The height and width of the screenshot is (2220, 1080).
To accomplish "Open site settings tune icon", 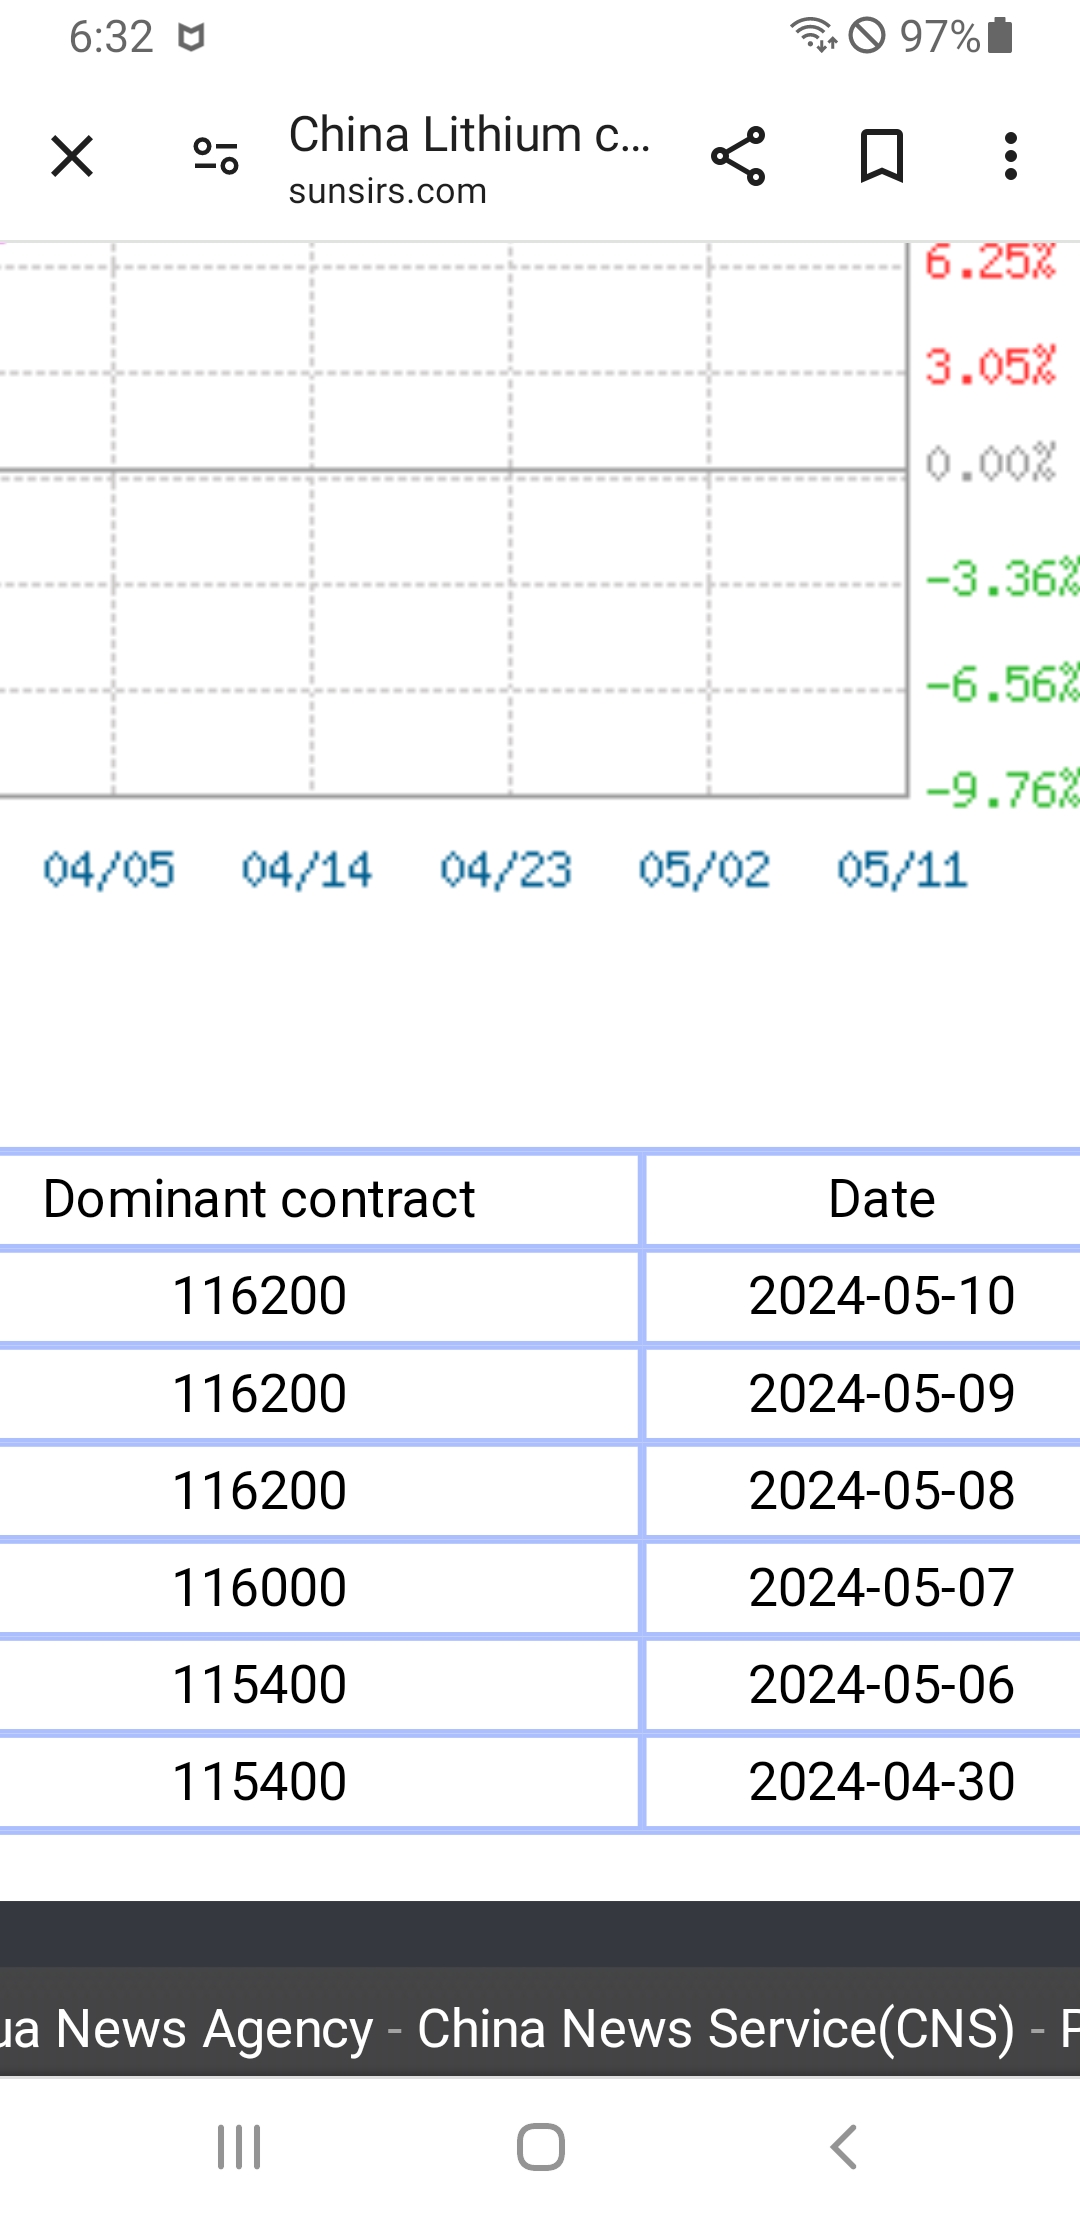I will (216, 156).
